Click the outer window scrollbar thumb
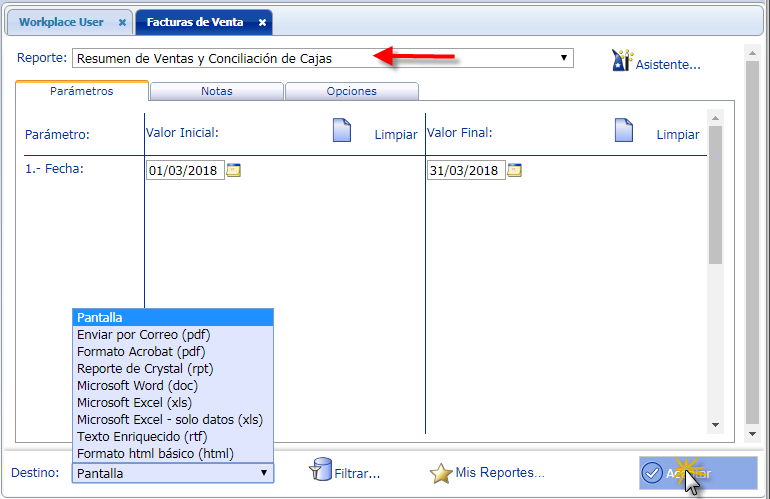770x499 pixels. point(752,242)
